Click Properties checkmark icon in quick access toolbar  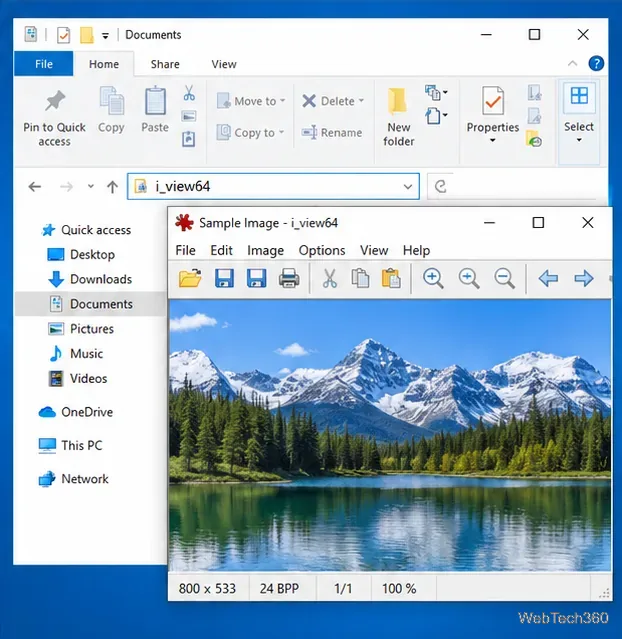(x=63, y=35)
